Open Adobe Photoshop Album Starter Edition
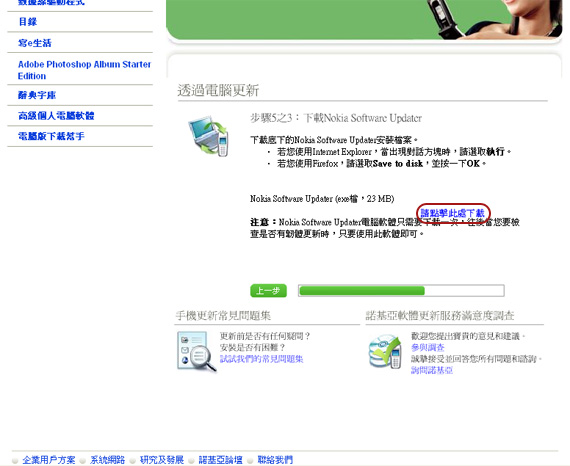570x466 pixels. point(84,70)
